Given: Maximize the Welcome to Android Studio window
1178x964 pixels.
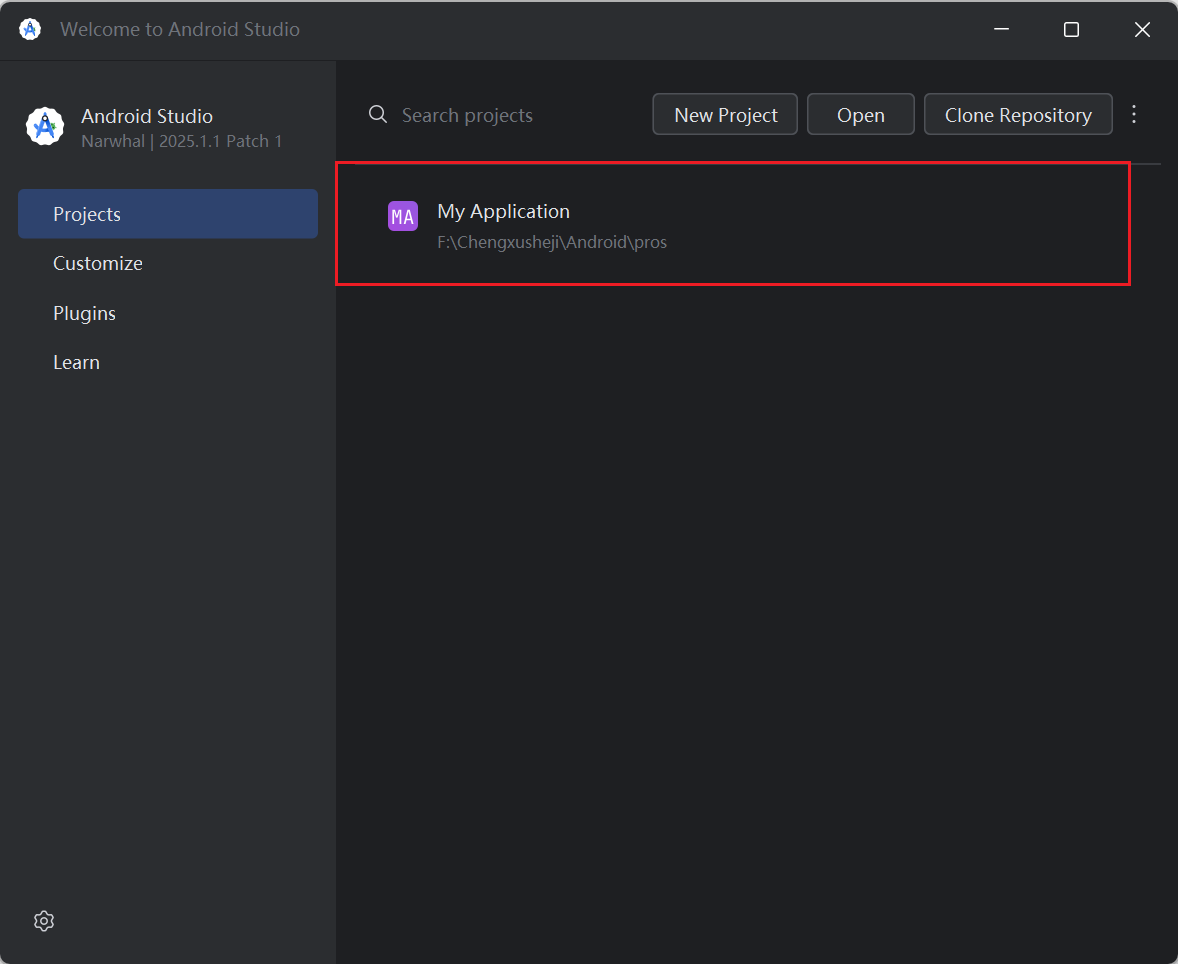Looking at the screenshot, I should pyautogui.click(x=1071, y=29).
